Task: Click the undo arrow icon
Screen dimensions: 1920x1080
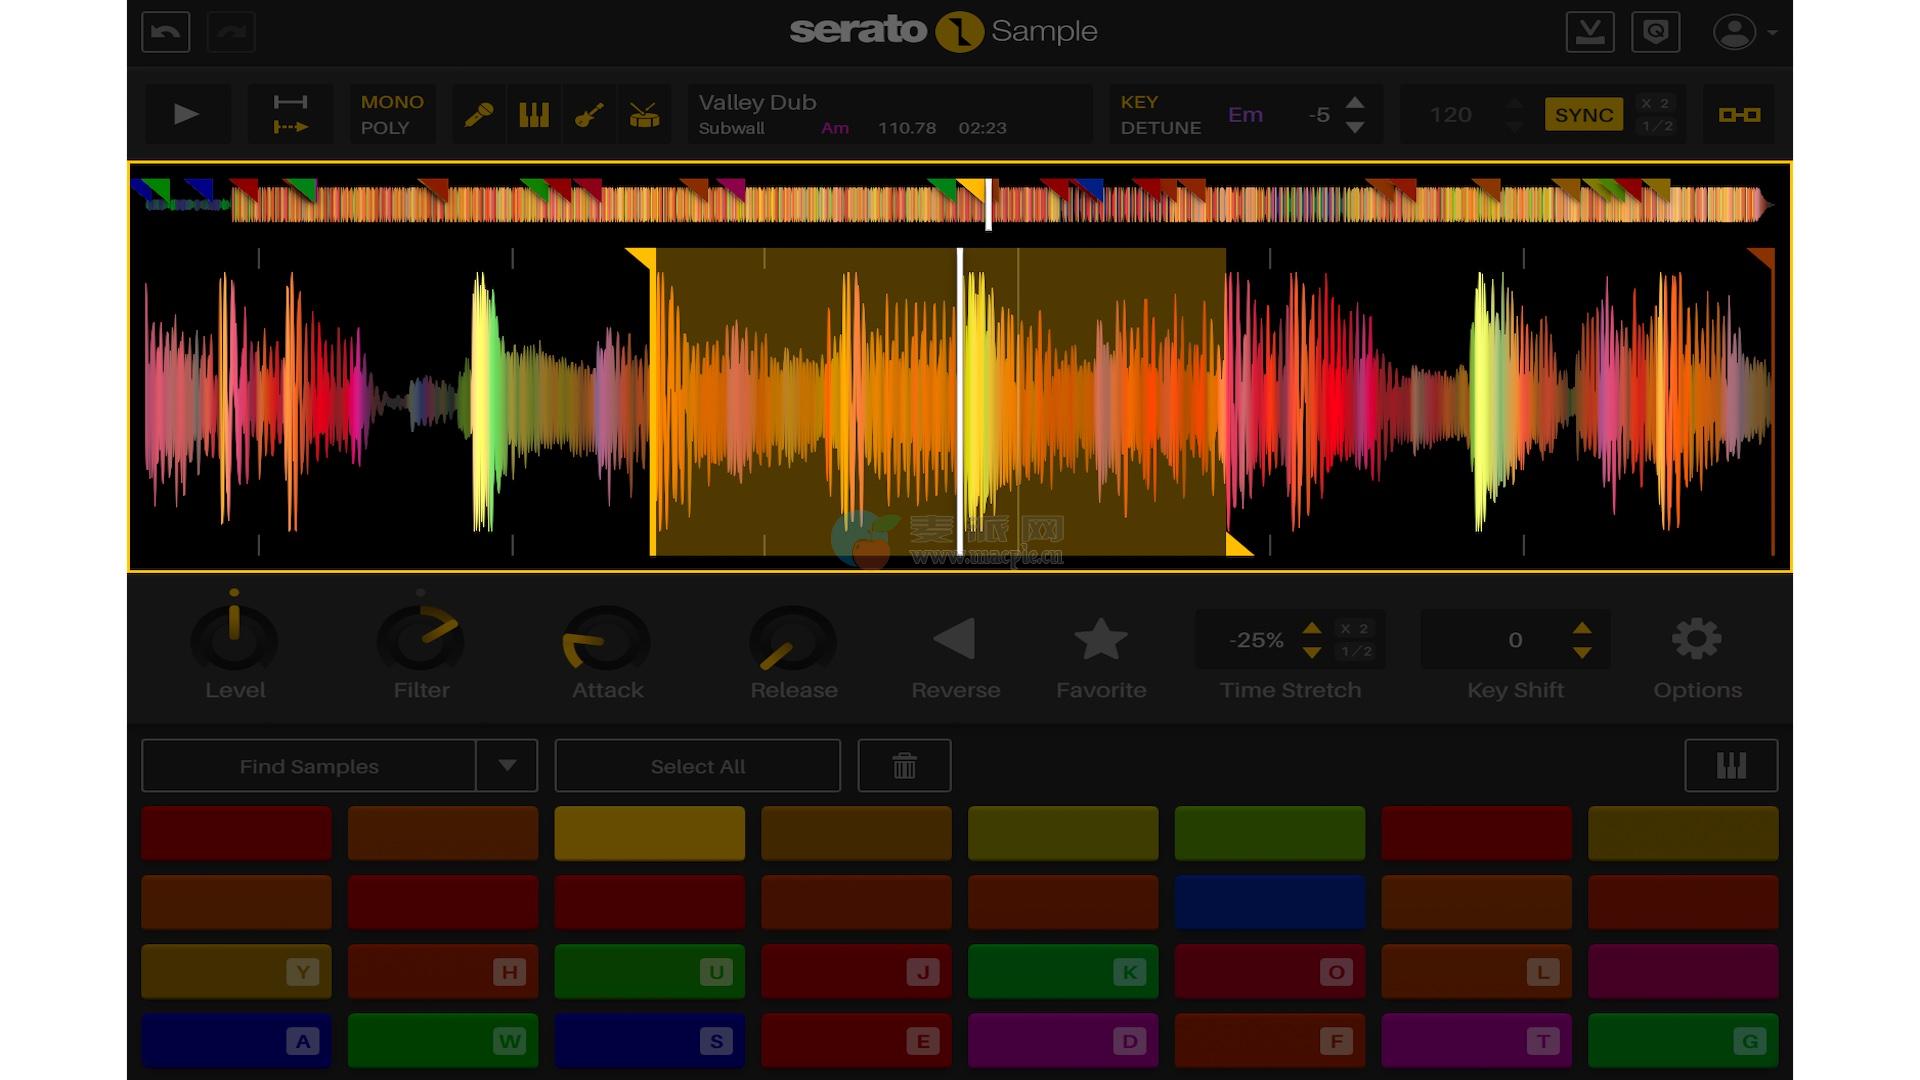Action: click(166, 32)
